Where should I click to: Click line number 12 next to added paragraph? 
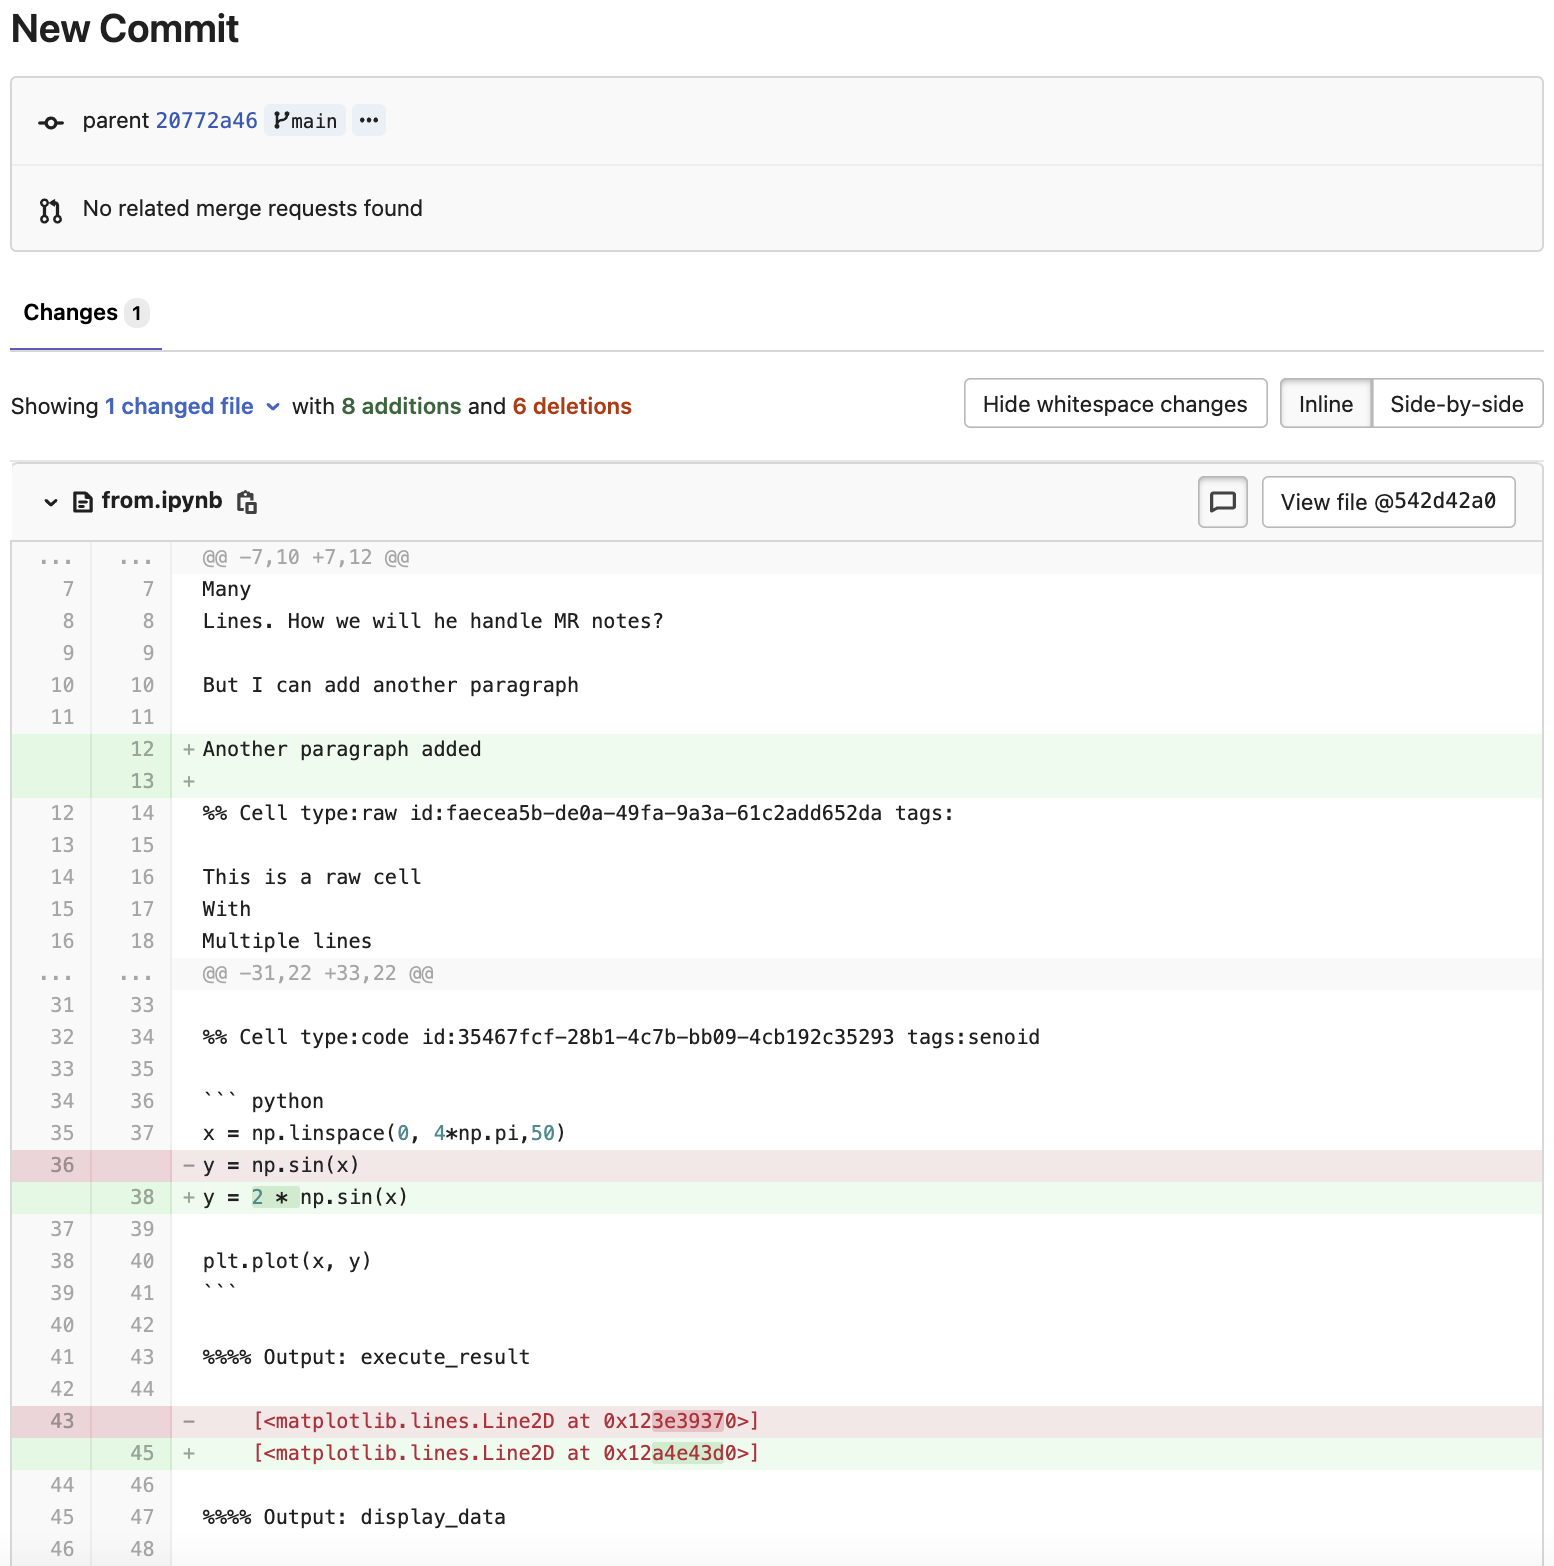[142, 749]
